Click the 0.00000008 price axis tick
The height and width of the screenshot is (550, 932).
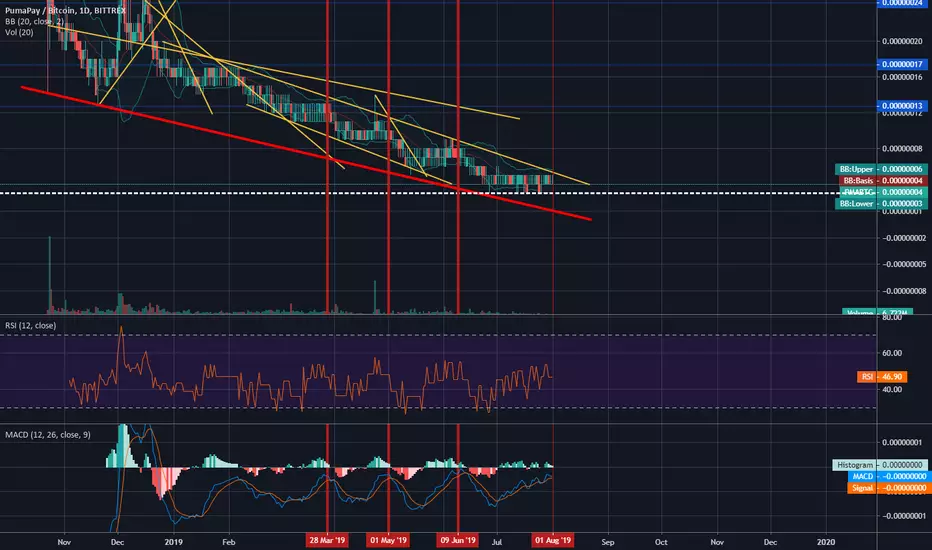pyautogui.click(x=902, y=149)
